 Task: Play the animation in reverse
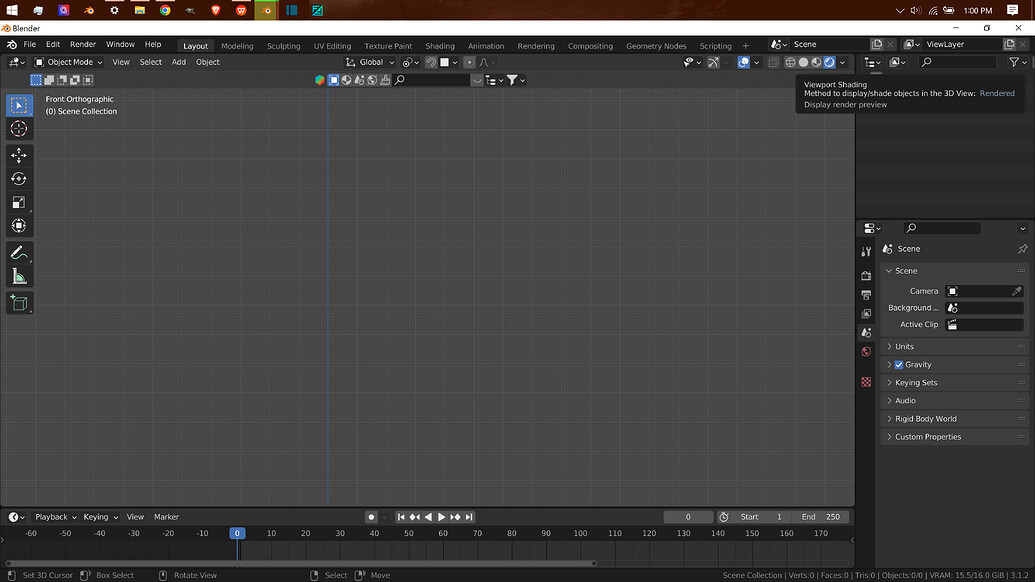point(428,517)
